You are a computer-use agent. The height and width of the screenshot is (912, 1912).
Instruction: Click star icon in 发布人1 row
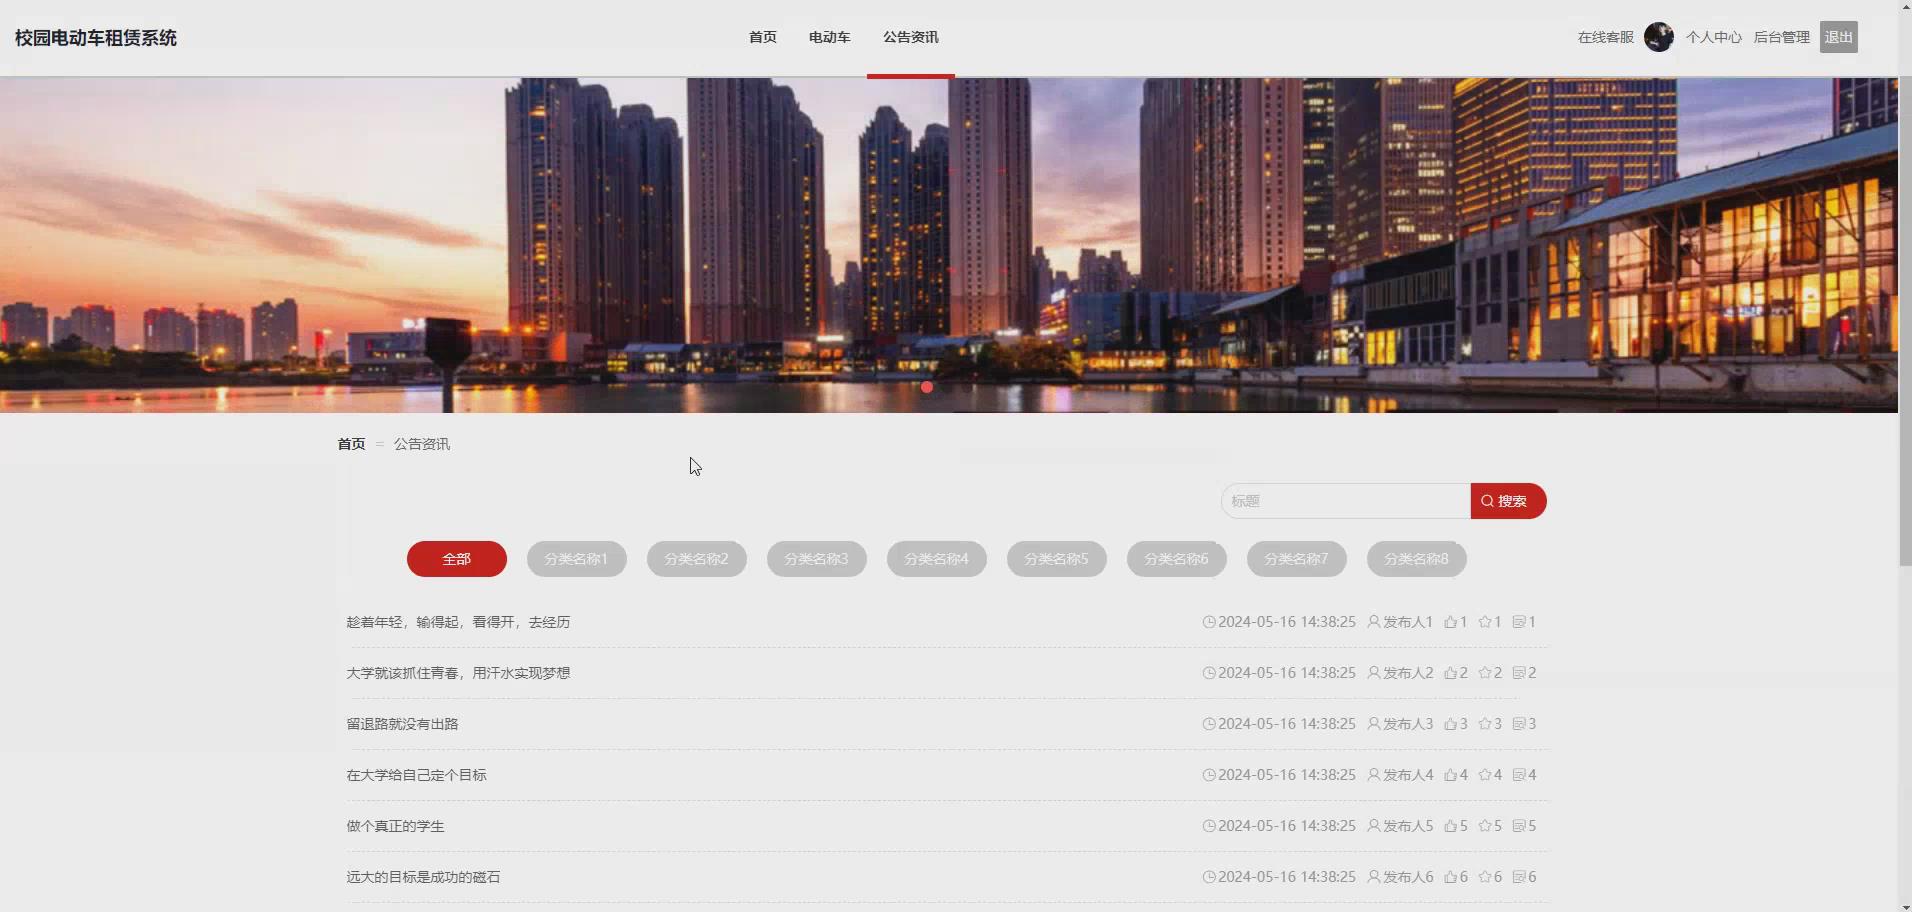(x=1484, y=622)
